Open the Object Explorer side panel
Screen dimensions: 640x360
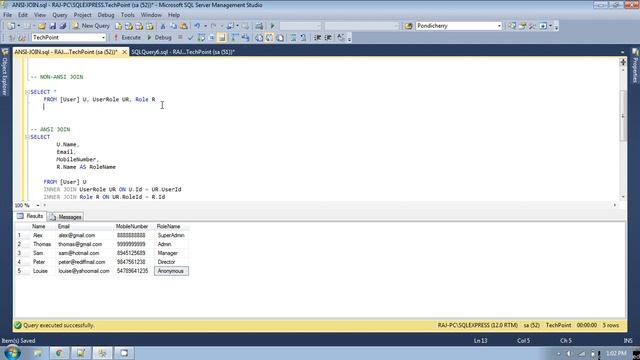[5, 72]
